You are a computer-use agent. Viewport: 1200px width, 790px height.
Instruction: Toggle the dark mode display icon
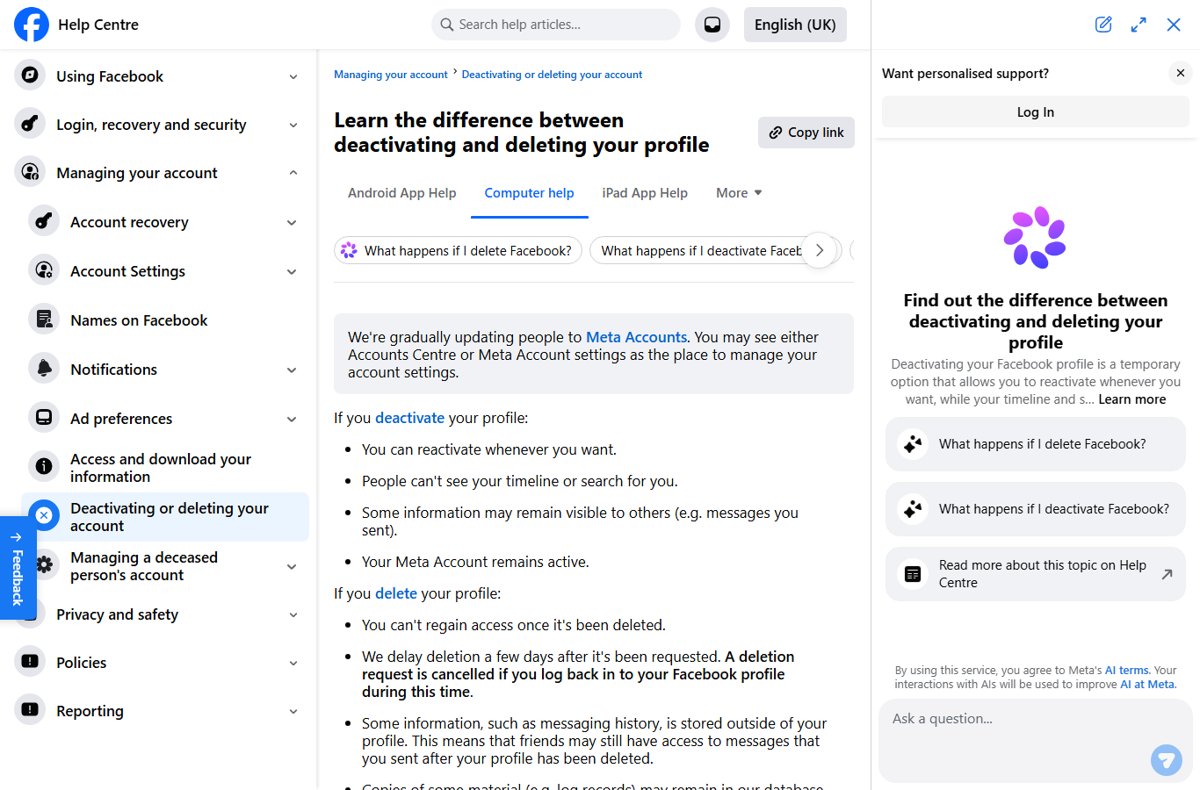[712, 25]
